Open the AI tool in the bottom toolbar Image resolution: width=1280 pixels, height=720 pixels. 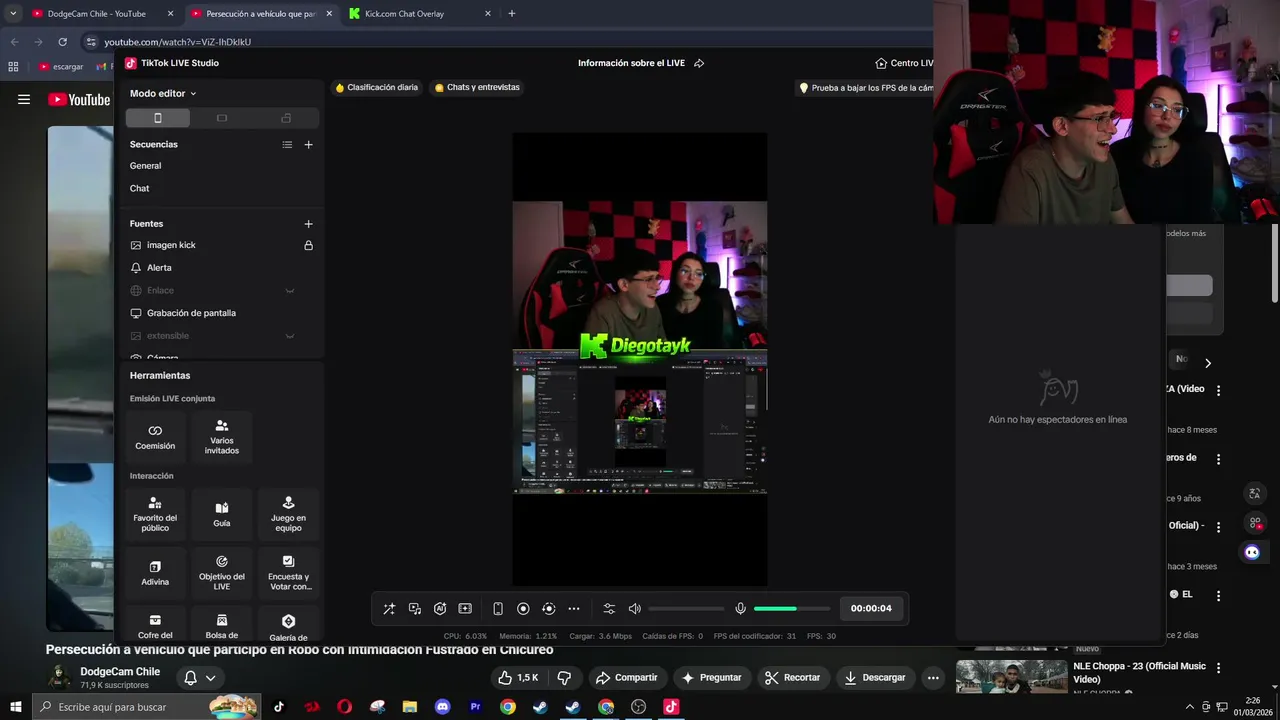[x=440, y=608]
